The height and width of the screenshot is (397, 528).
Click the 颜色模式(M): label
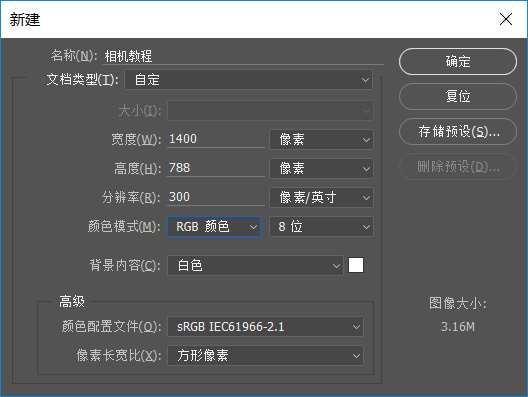click(x=124, y=227)
